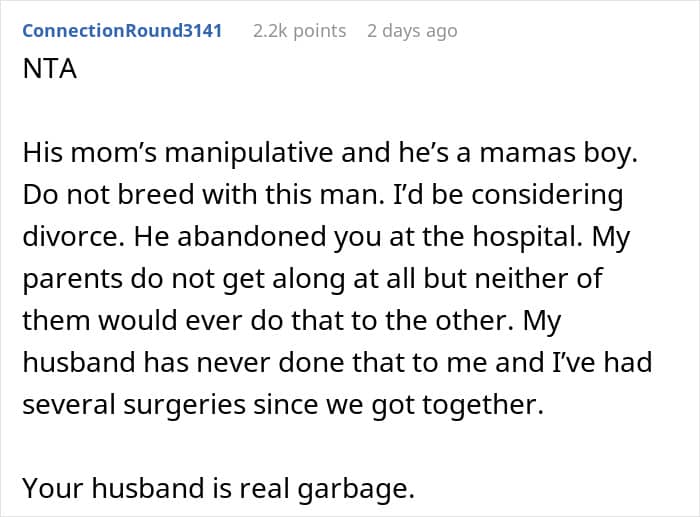Viewport: 700px width, 517px height.
Task: Select the "NTA" verdict text
Action: point(50,69)
